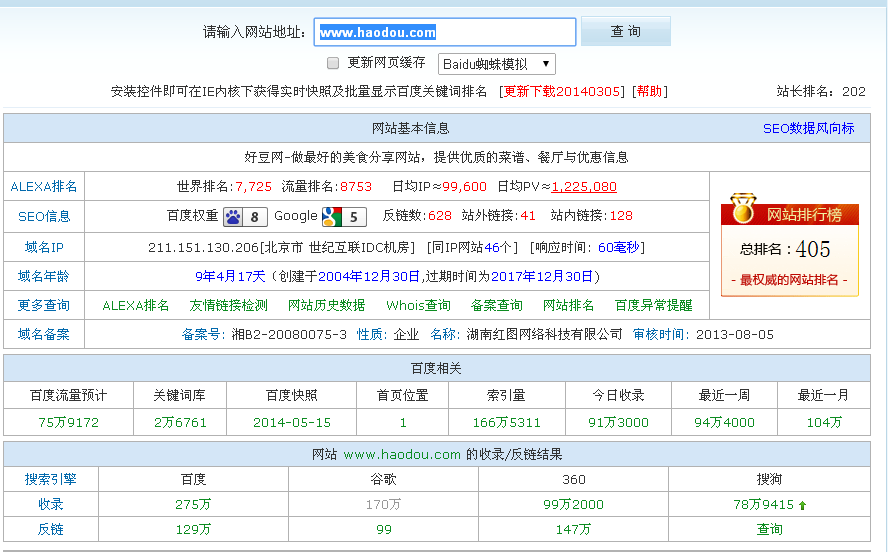Open the SEO数据风向标 link
This screenshot has width=888, height=552.
click(x=808, y=128)
